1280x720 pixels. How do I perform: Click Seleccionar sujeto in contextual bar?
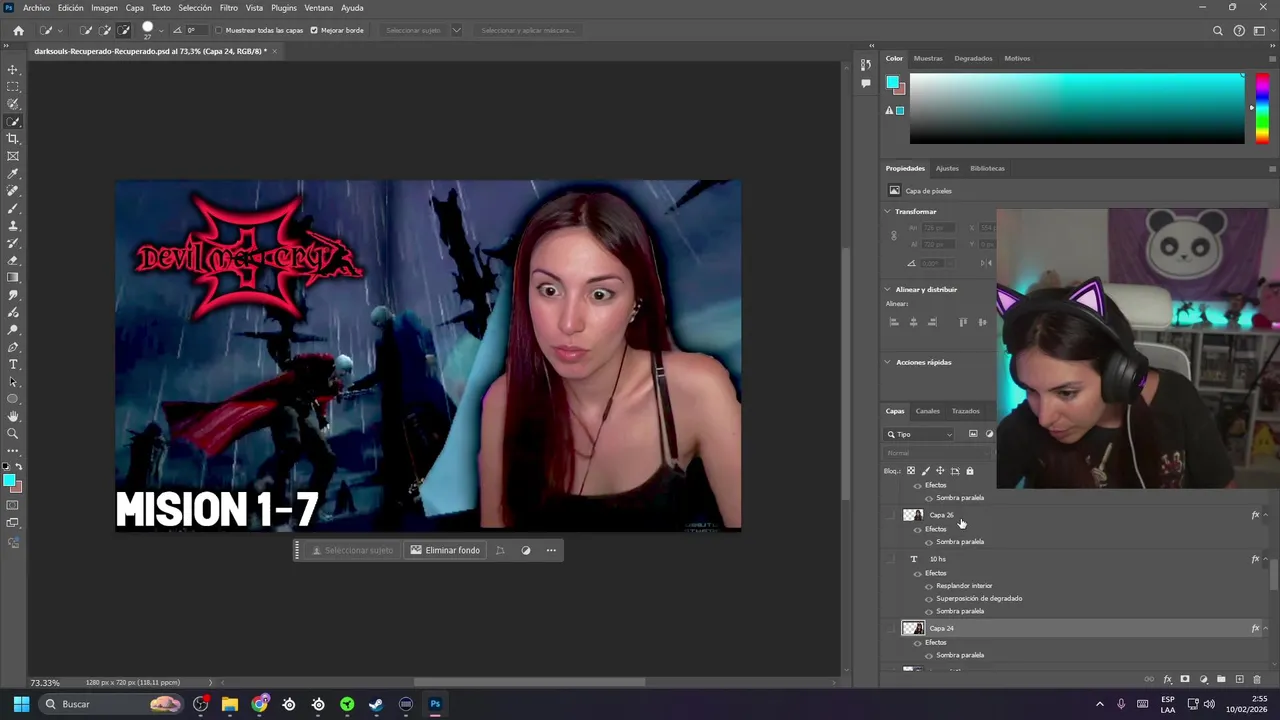point(351,550)
